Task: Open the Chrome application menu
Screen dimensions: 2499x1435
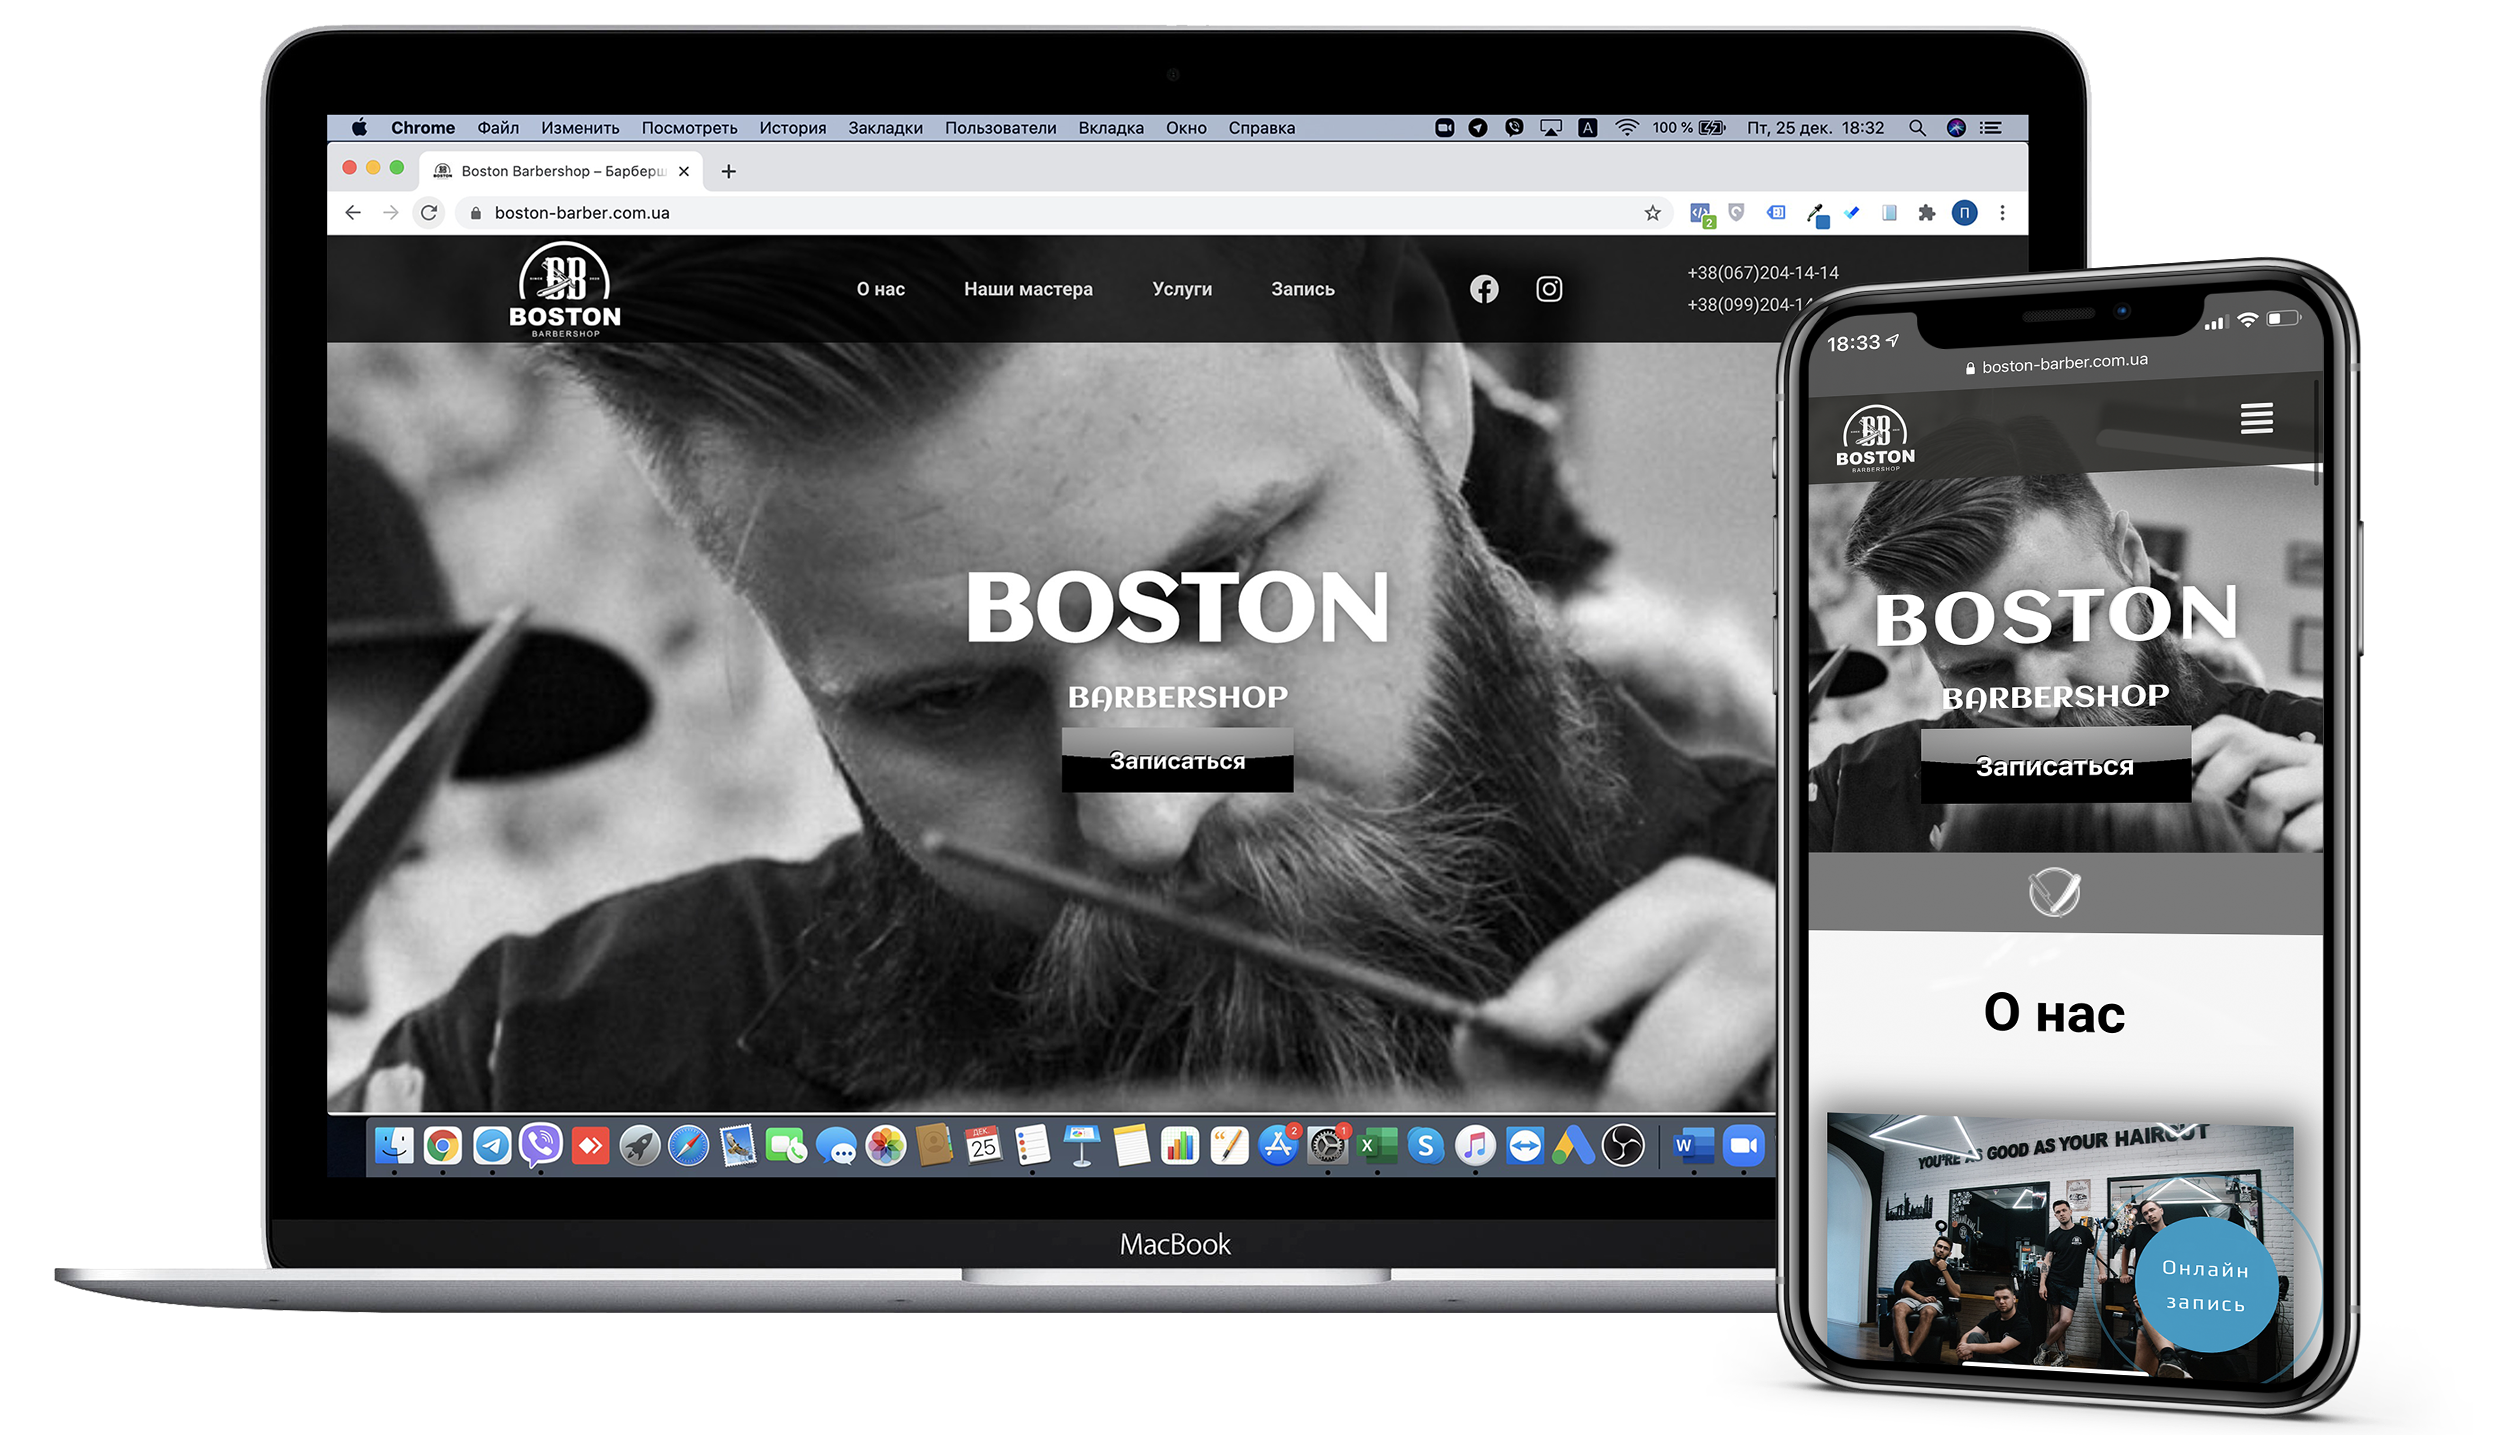Action: pyautogui.click(x=423, y=128)
